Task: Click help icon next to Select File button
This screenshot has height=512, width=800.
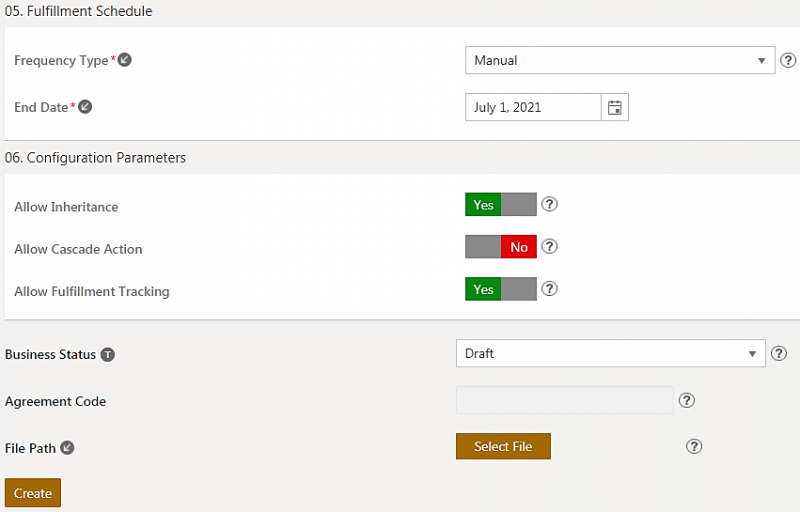Action: coord(695,446)
